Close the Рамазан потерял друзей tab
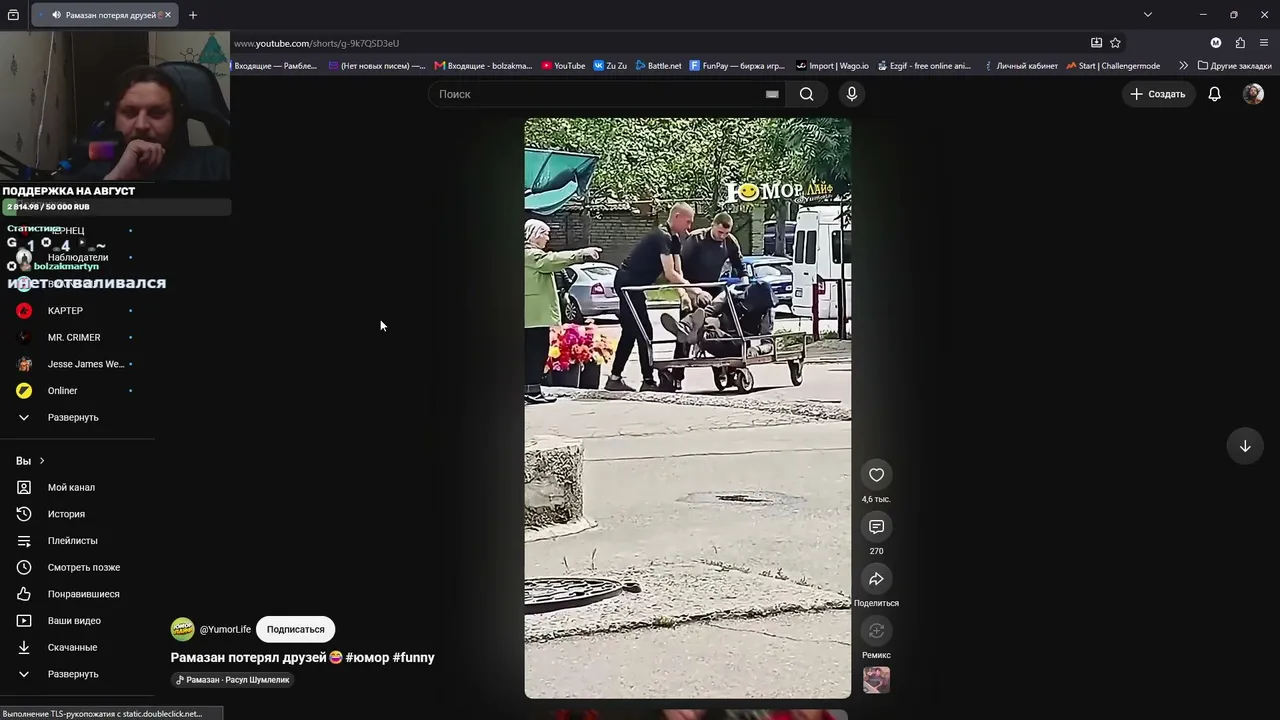This screenshot has height=720, width=1280. [x=168, y=15]
